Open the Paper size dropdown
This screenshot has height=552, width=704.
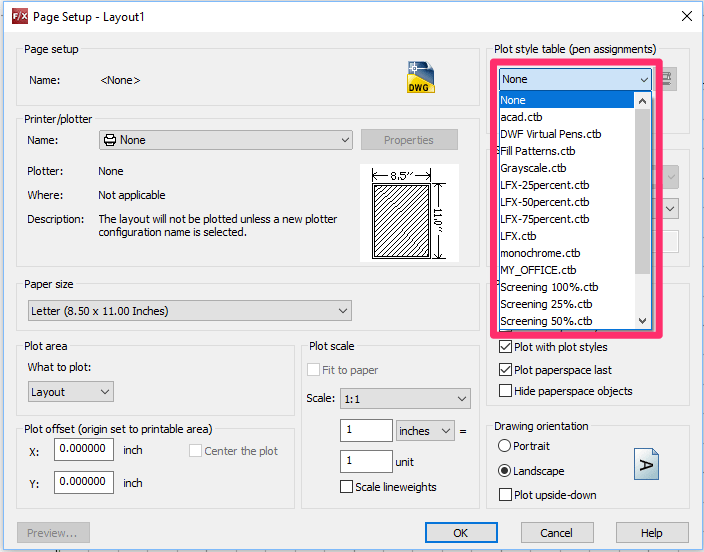click(189, 311)
